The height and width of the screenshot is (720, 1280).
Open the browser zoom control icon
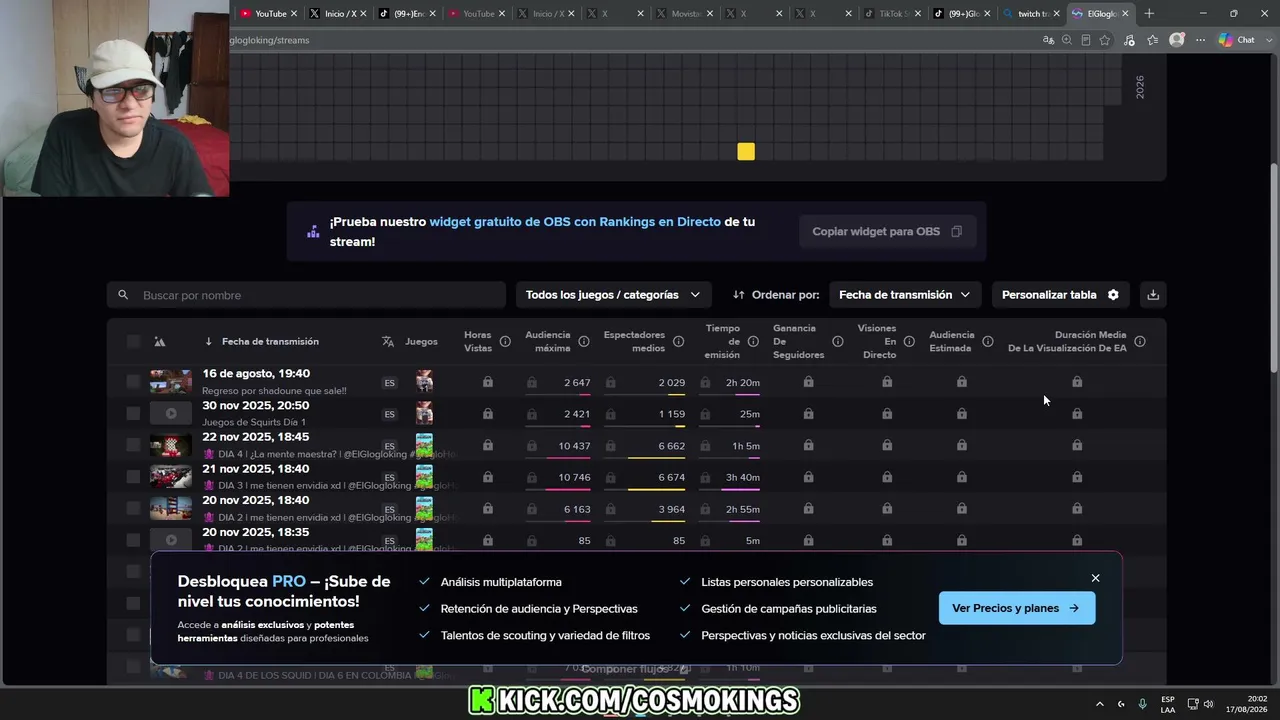(1067, 40)
